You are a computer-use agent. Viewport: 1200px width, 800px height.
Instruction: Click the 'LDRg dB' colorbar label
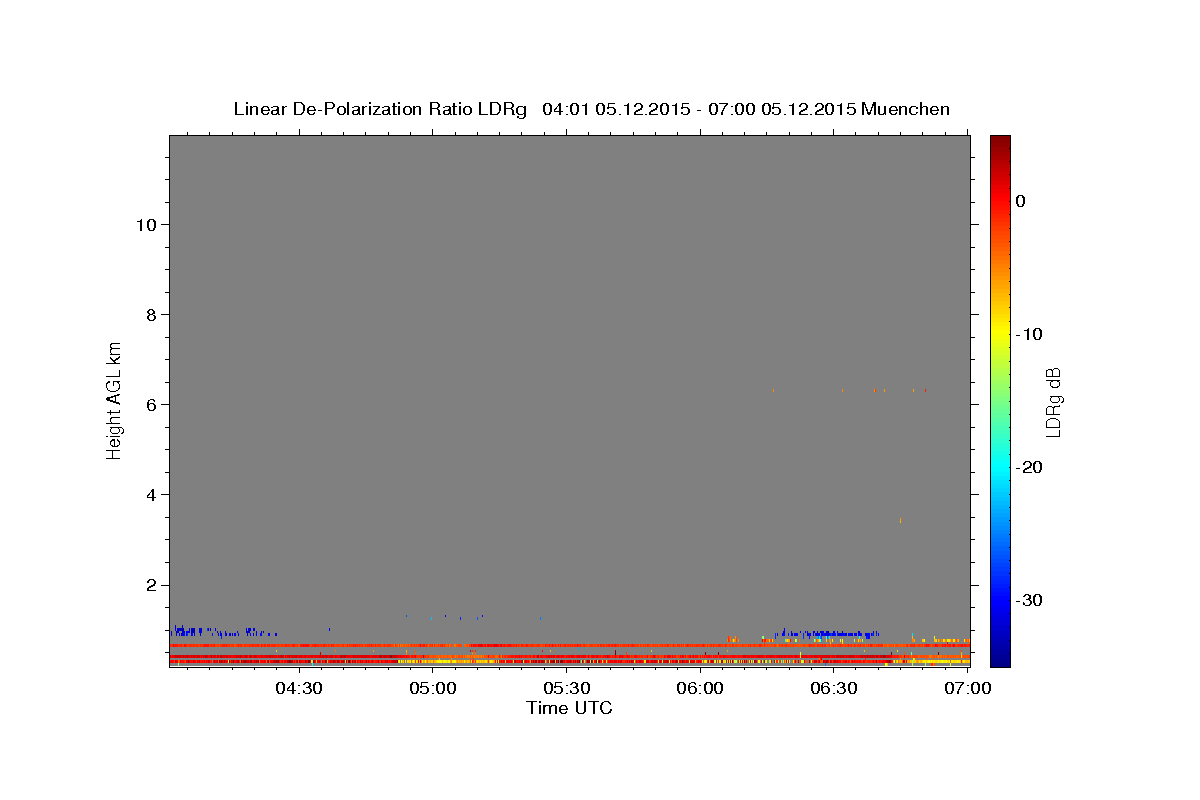click(1052, 402)
